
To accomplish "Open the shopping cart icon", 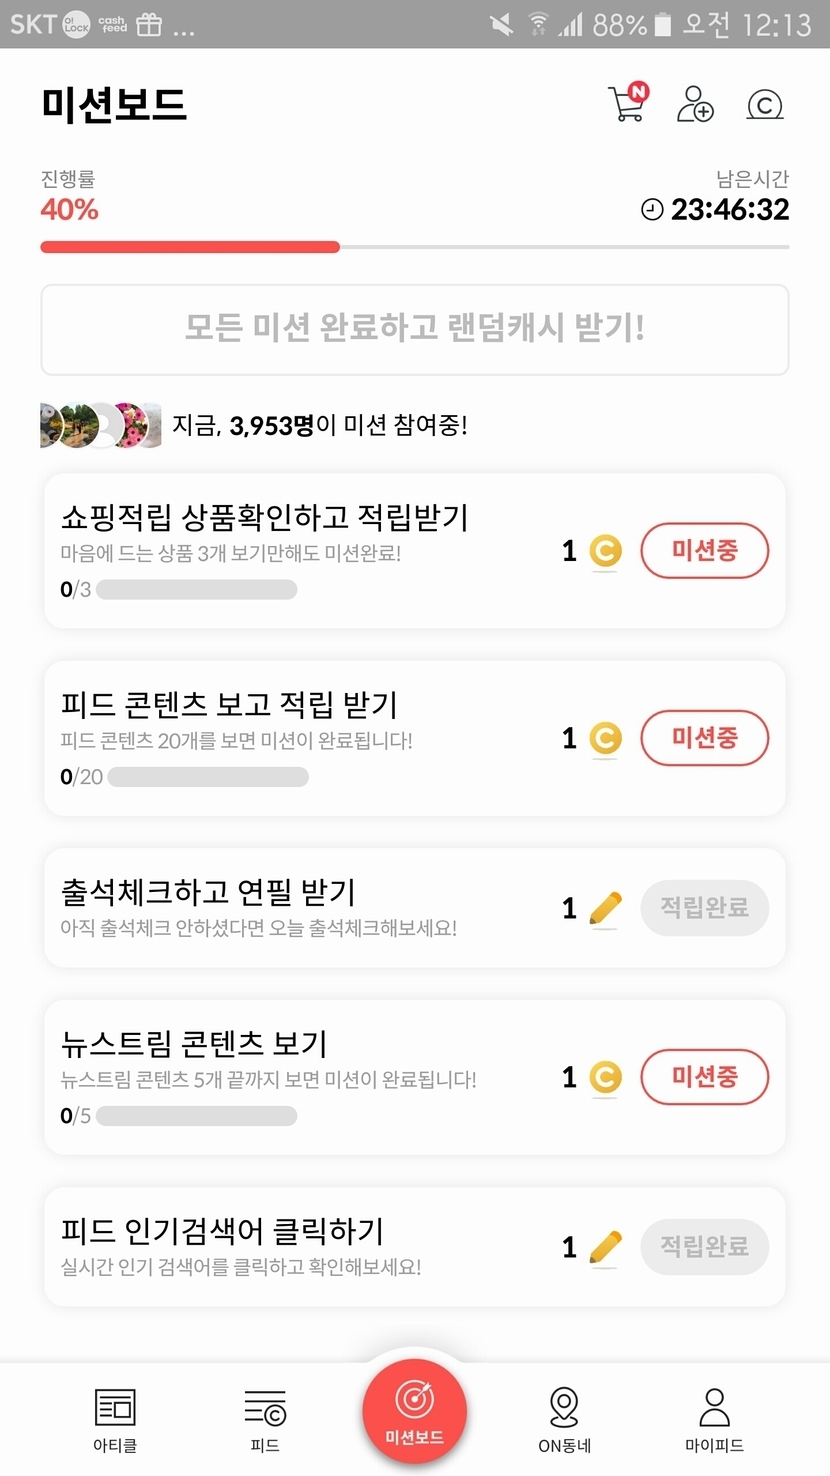I will [628, 104].
